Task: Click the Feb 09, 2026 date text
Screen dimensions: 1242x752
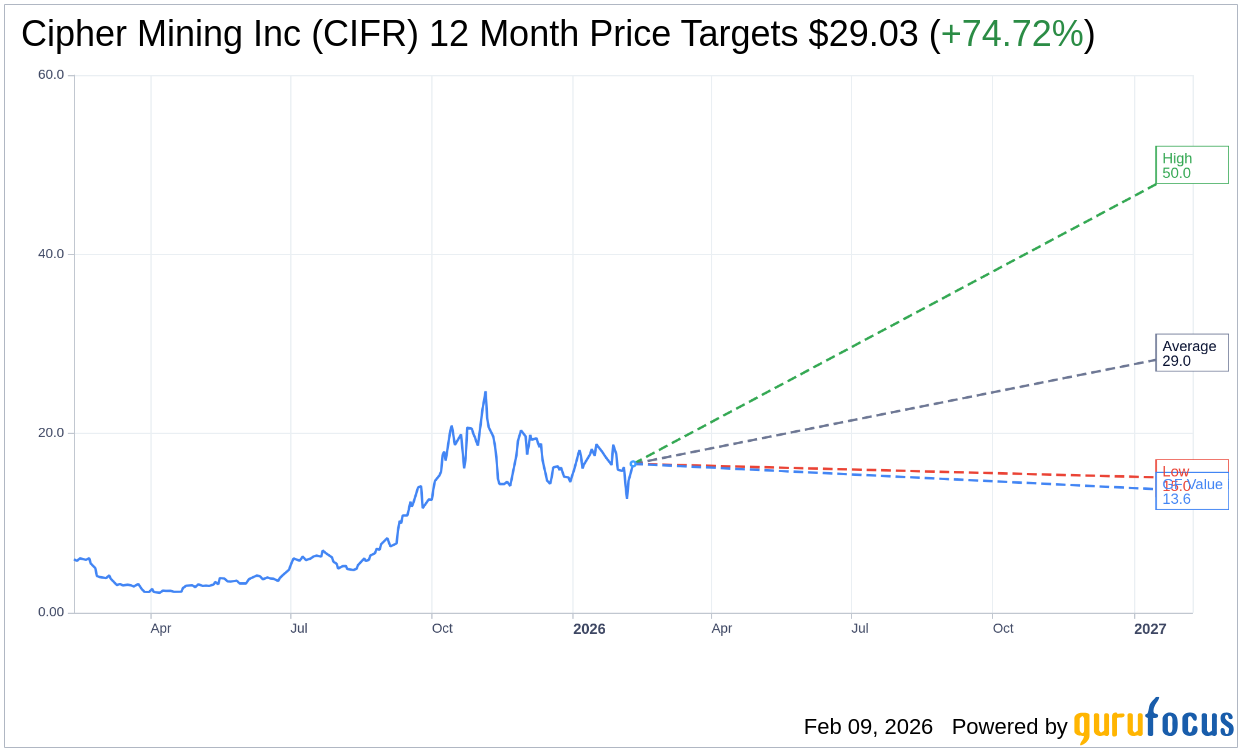Action: tap(868, 727)
